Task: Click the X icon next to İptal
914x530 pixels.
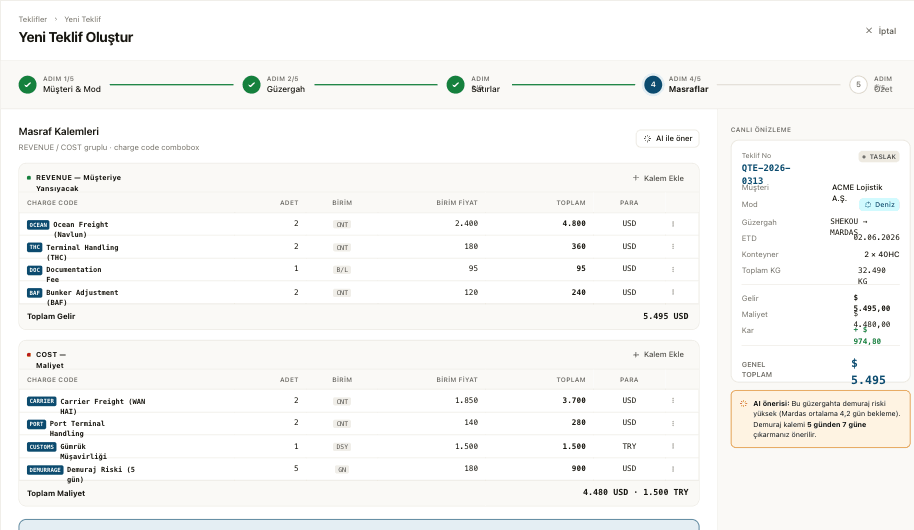Action: 869,30
